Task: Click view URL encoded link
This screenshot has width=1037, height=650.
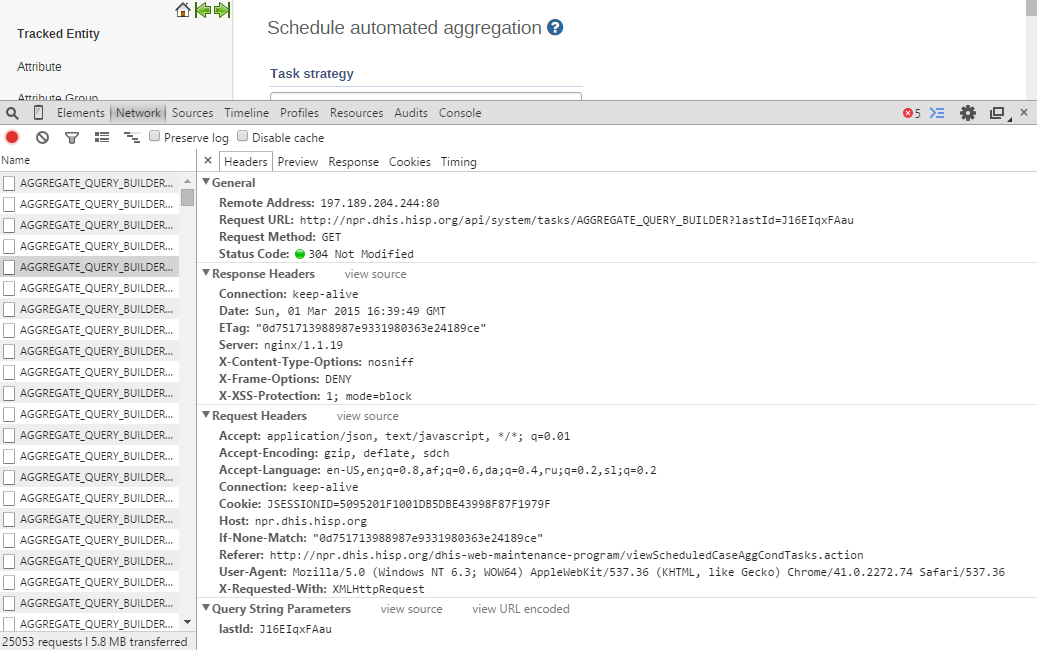Action: click(520, 609)
